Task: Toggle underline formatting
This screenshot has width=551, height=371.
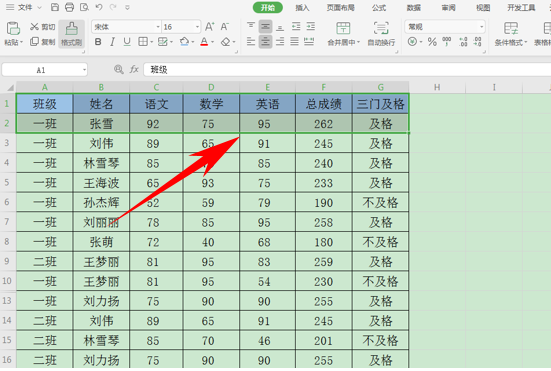Action: 127,42
